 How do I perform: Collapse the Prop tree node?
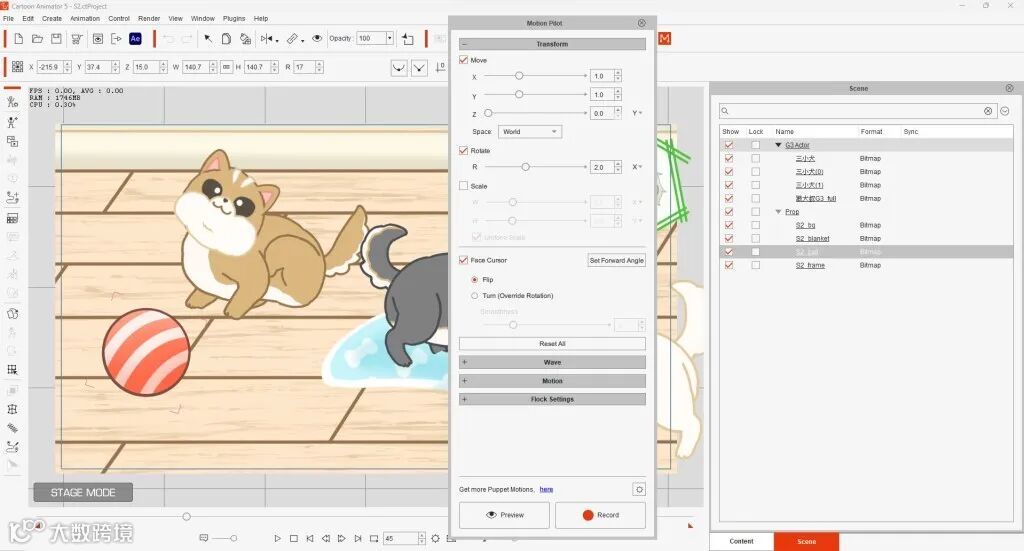(x=778, y=212)
